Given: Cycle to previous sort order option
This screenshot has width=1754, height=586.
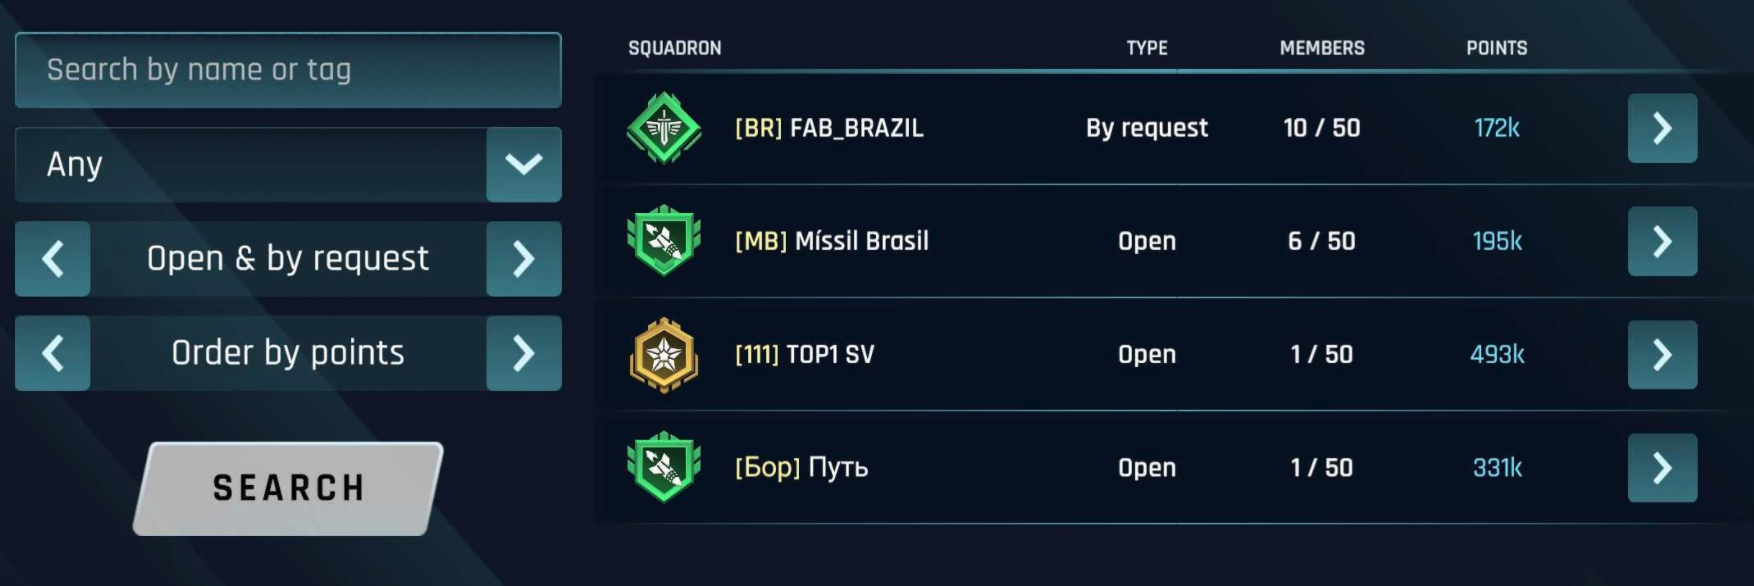Looking at the screenshot, I should pyautogui.click(x=53, y=353).
